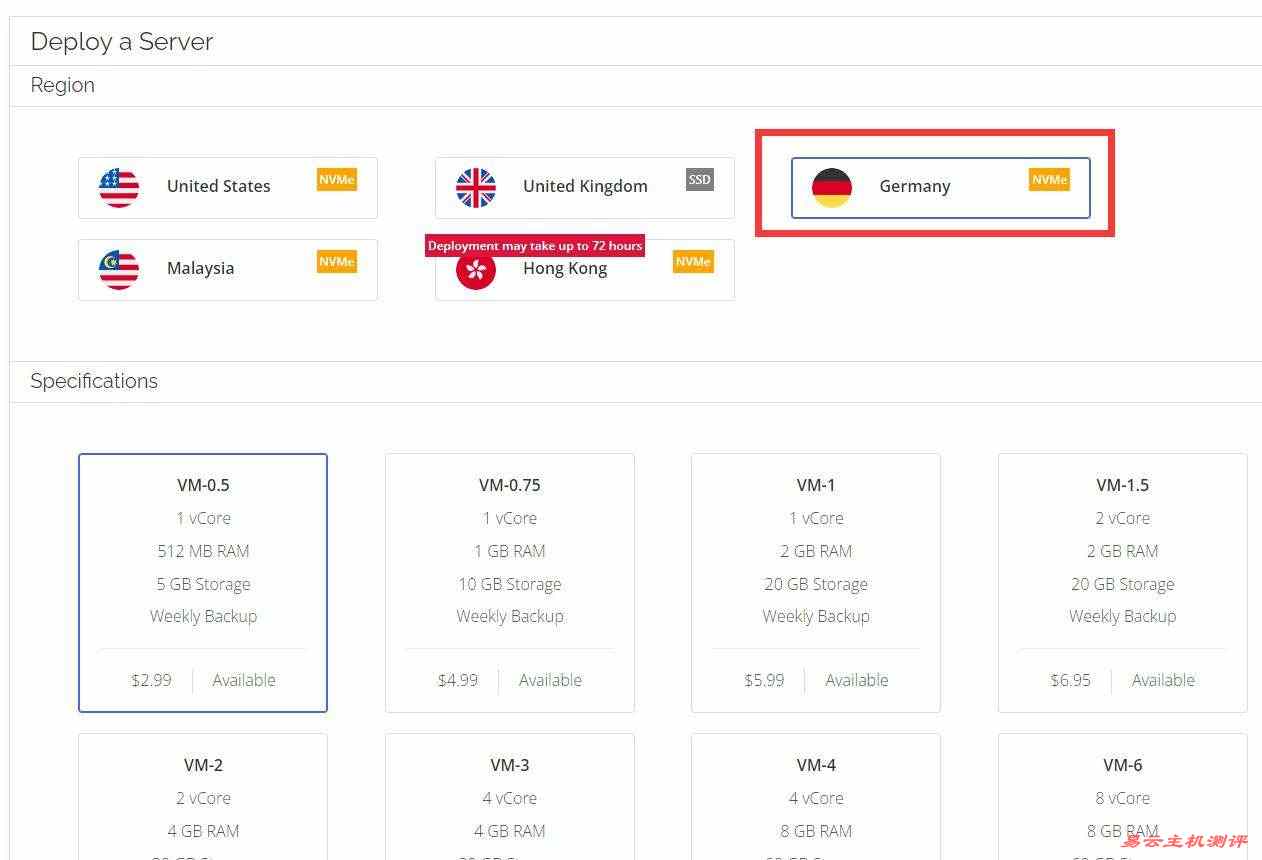Screen dimensions: 1262x860
Task: Click the Deployment may take up to 72 hours notice
Action: coord(535,245)
